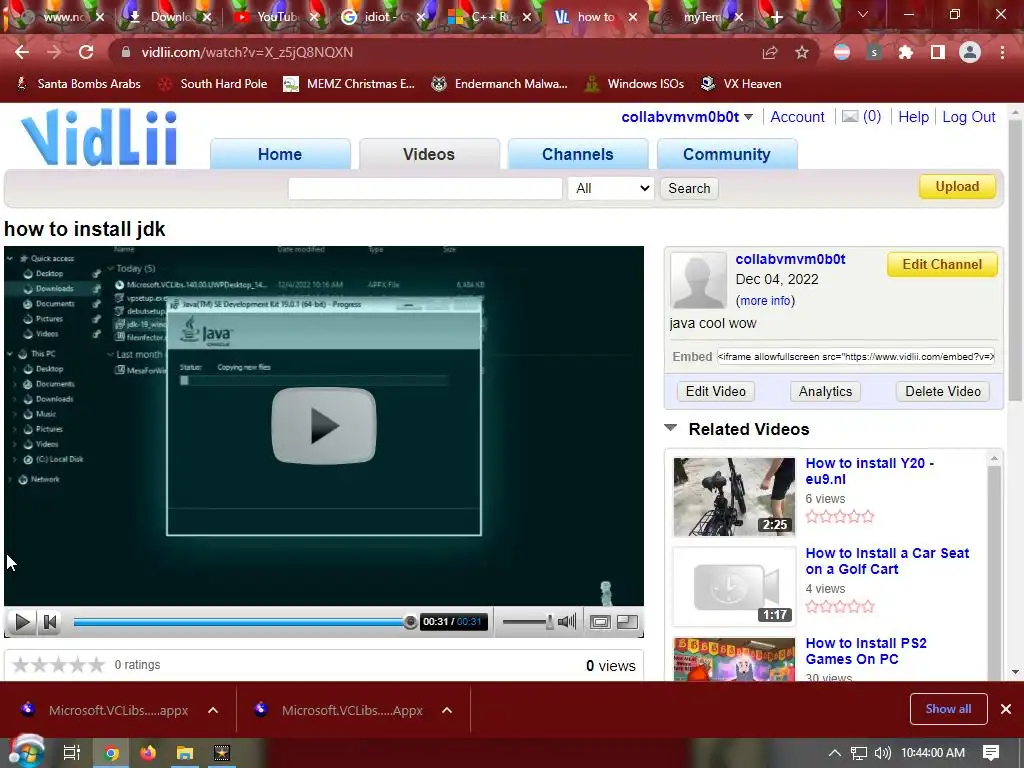The height and width of the screenshot is (768, 1024).
Task: Open the inbox envelope icon
Action: pos(850,116)
